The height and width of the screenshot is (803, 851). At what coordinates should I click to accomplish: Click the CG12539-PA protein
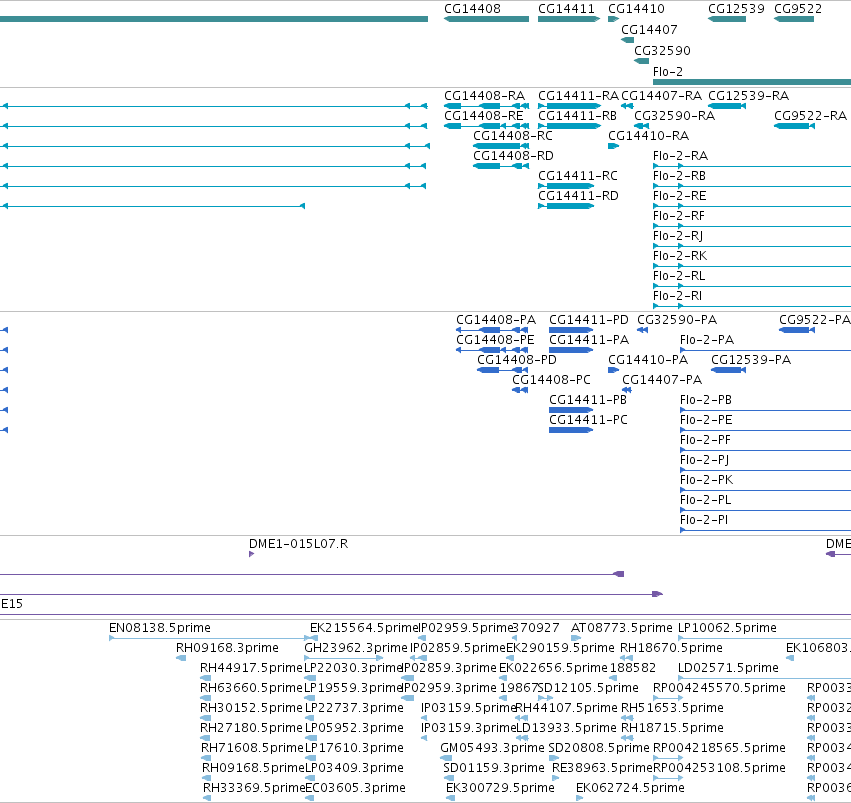(x=751, y=360)
